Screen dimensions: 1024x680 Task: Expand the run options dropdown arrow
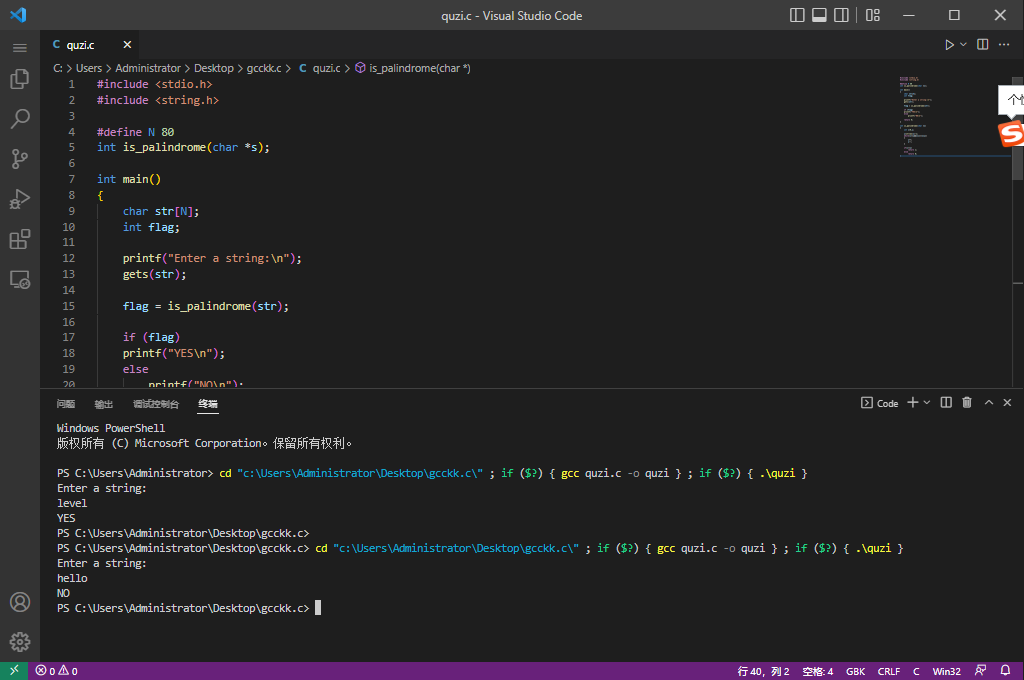(964, 45)
